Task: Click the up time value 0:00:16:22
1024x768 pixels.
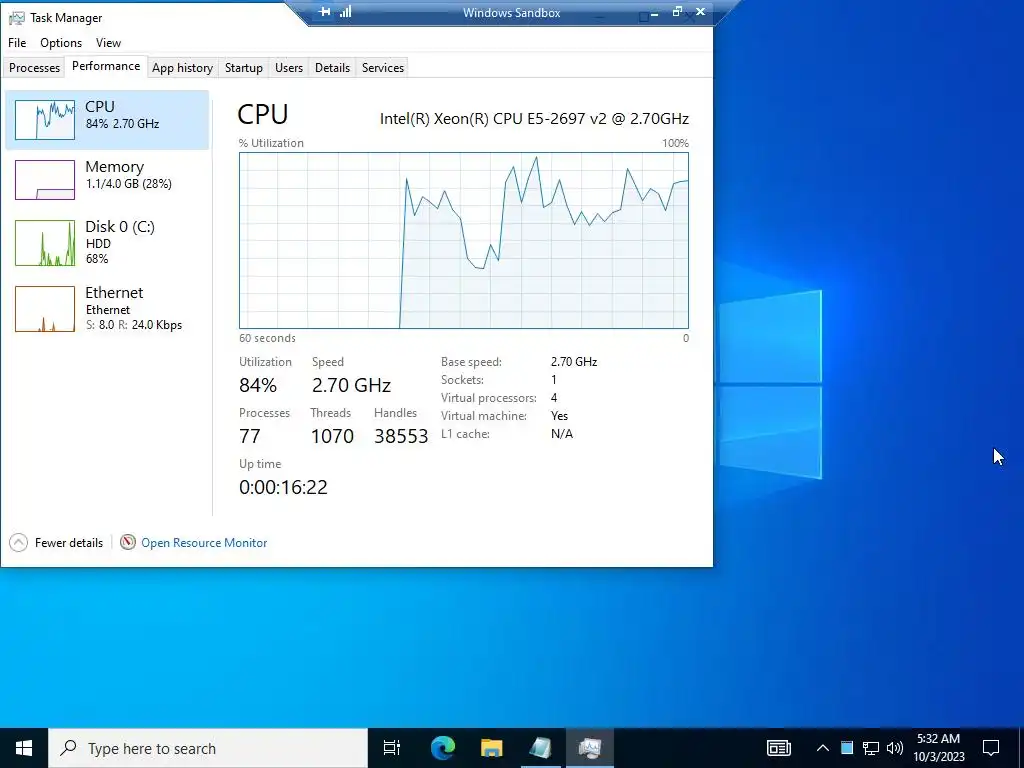Action: click(x=283, y=487)
